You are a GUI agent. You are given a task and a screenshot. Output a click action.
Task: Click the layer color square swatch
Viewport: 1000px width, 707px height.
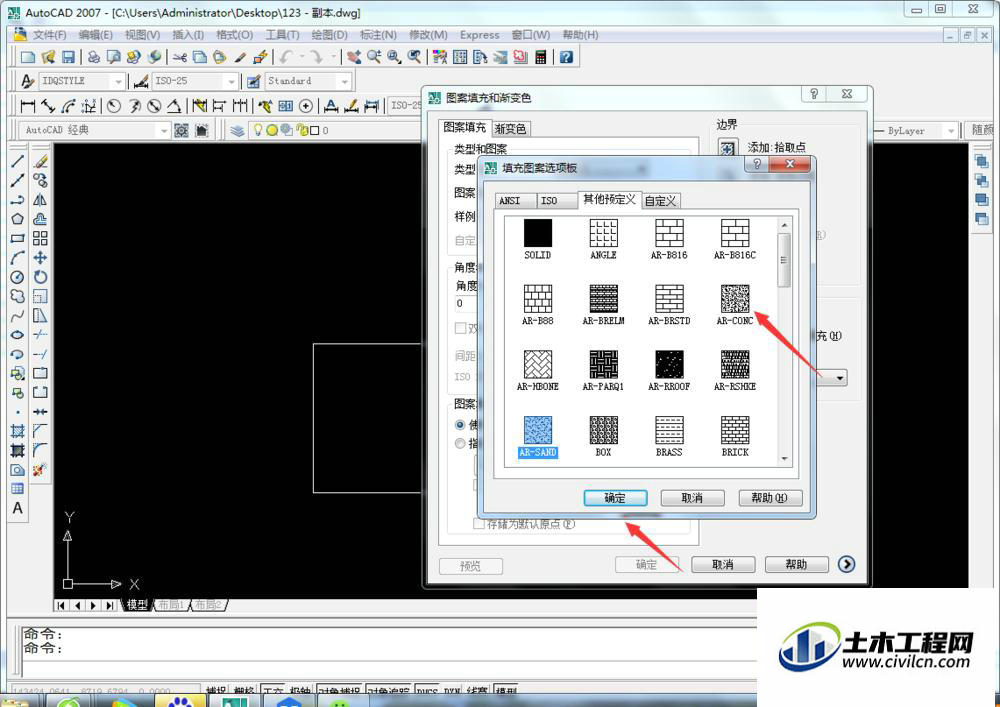314,130
